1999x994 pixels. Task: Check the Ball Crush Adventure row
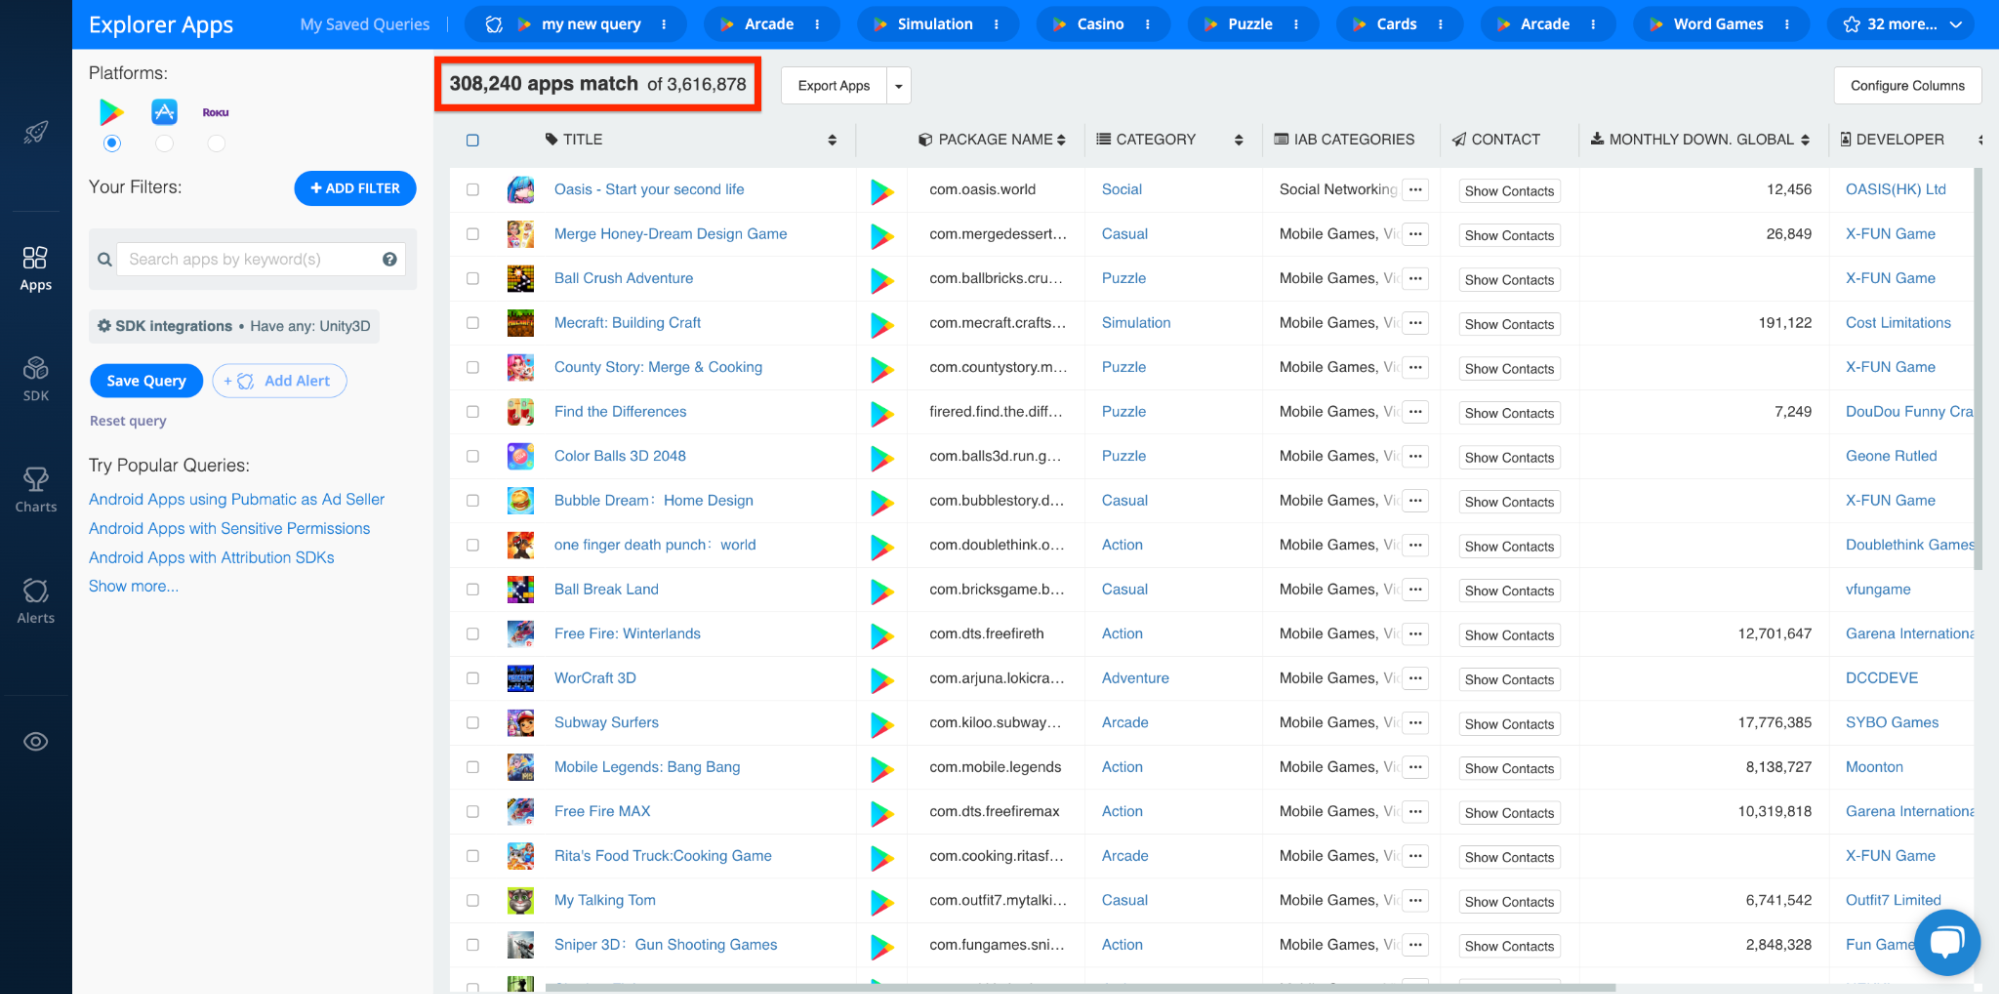473,278
